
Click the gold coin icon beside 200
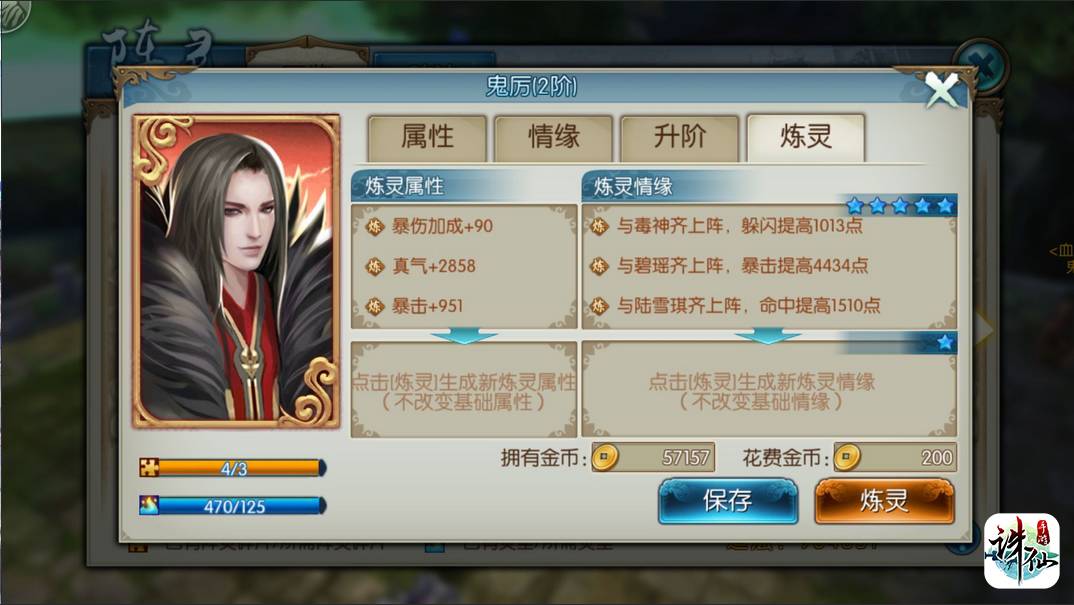[x=847, y=457]
